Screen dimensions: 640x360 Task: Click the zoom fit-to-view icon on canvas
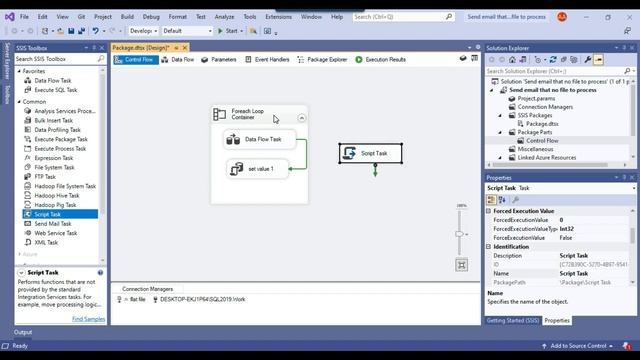click(x=462, y=265)
